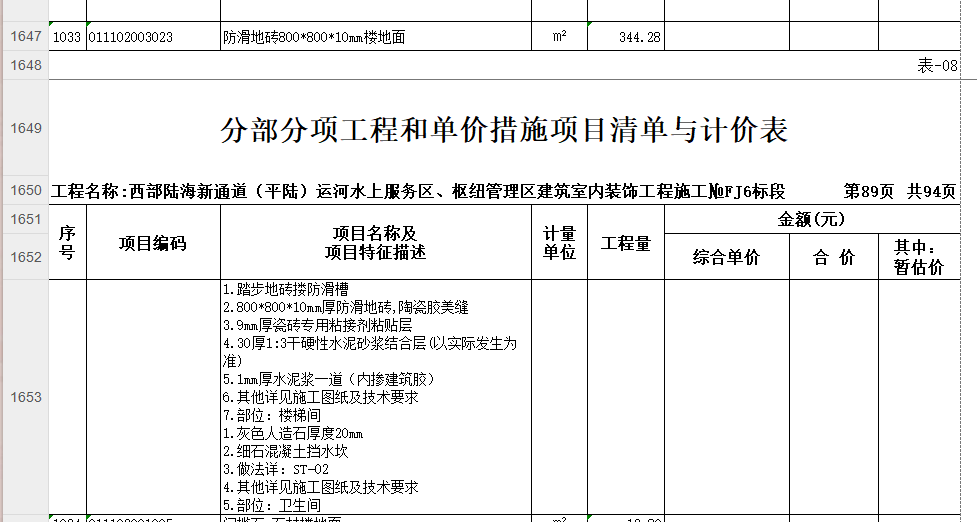Click the 金额(元) merged header

tap(812, 219)
